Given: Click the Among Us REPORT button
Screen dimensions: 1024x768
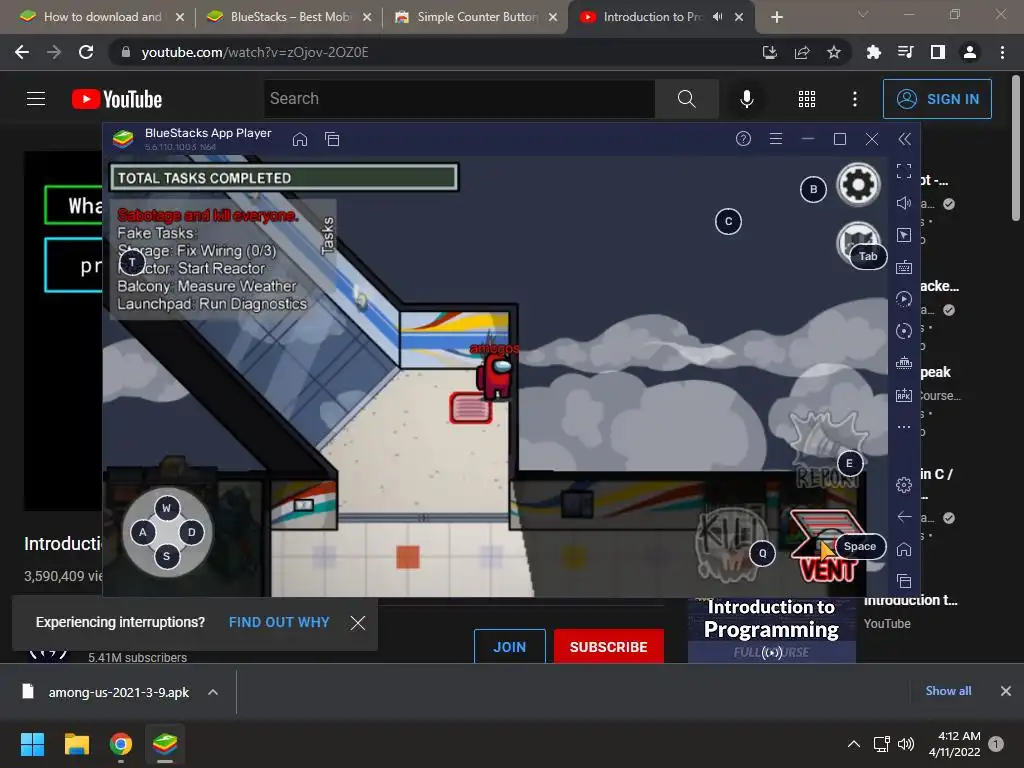Looking at the screenshot, I should click(828, 451).
